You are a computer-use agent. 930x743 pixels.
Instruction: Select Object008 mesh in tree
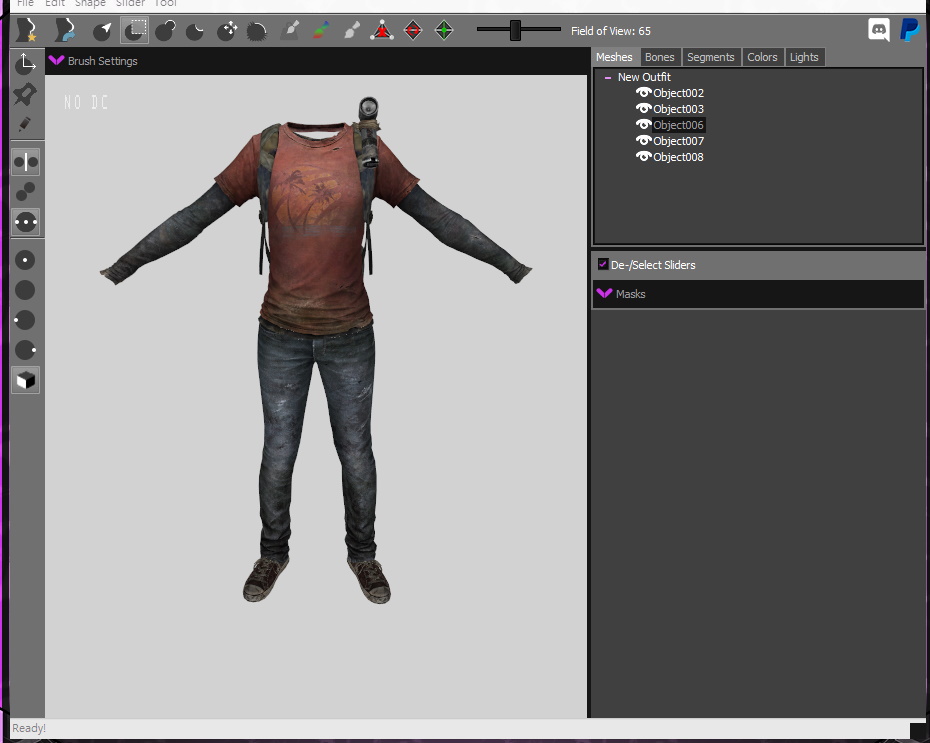pos(679,157)
